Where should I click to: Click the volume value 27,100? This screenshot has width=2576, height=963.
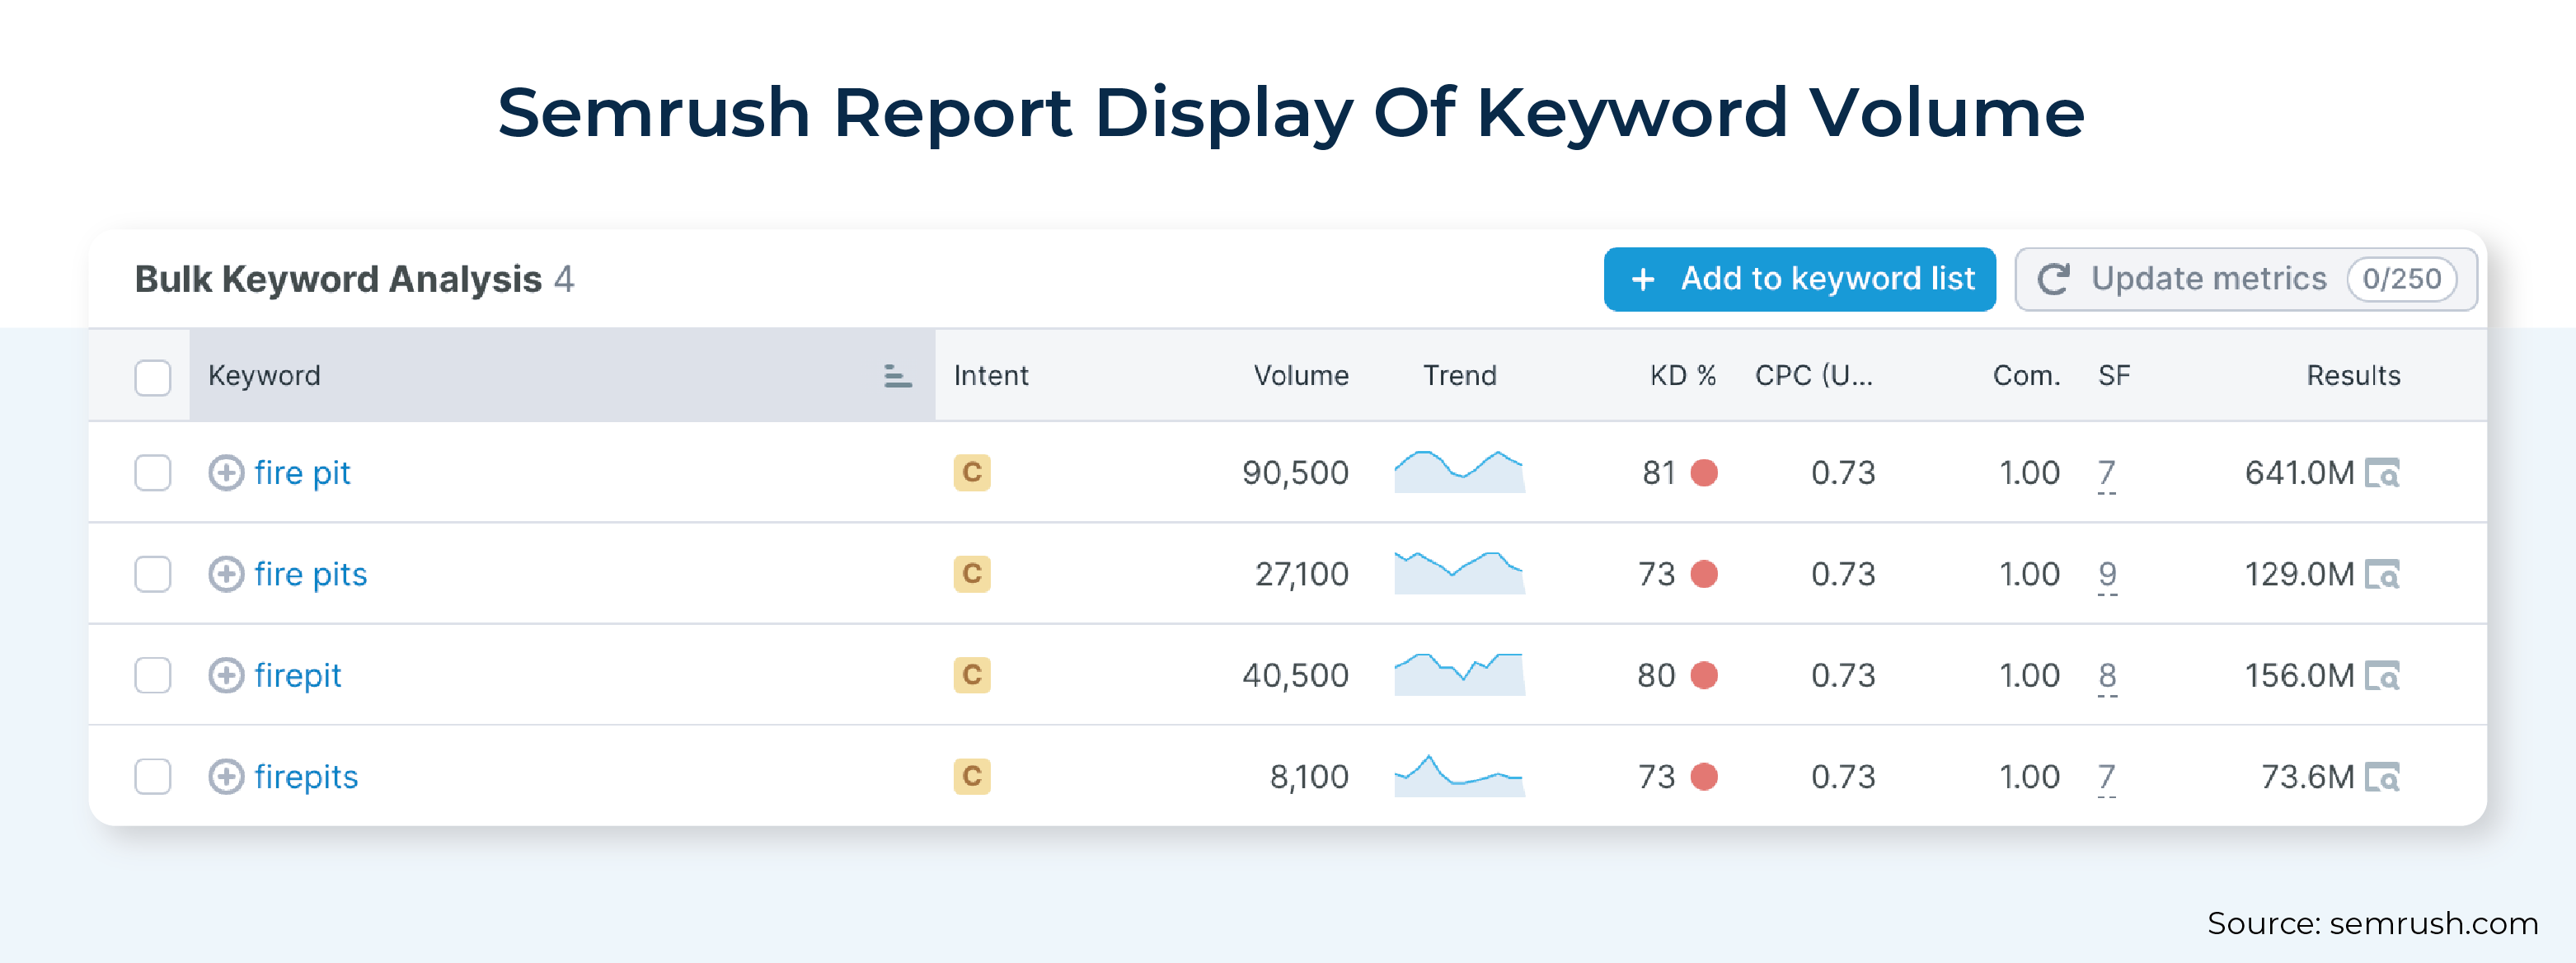1302,574
